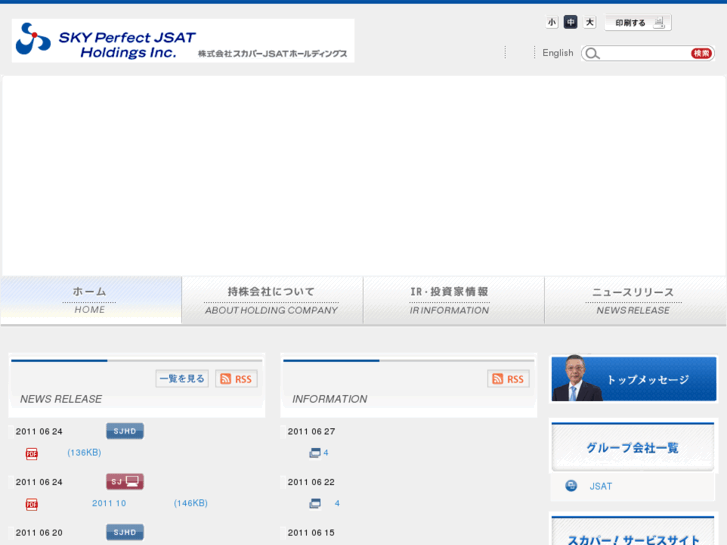The height and width of the screenshot is (545, 727).
Task: Open RSS feed for Information panel
Action: (508, 379)
